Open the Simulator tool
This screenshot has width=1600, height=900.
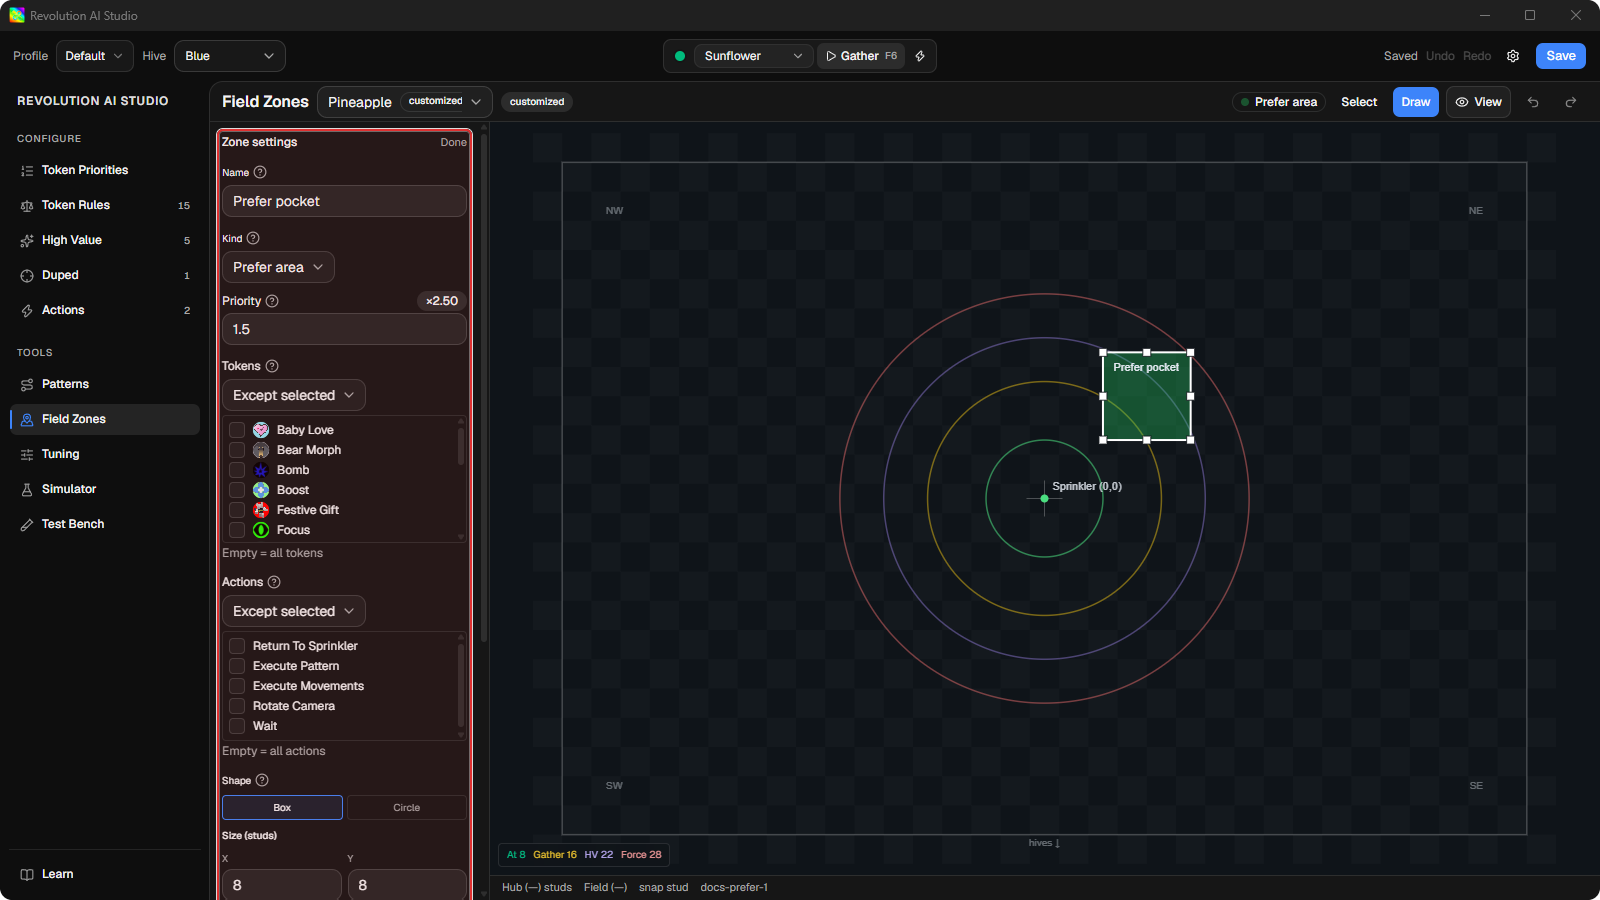point(105,489)
